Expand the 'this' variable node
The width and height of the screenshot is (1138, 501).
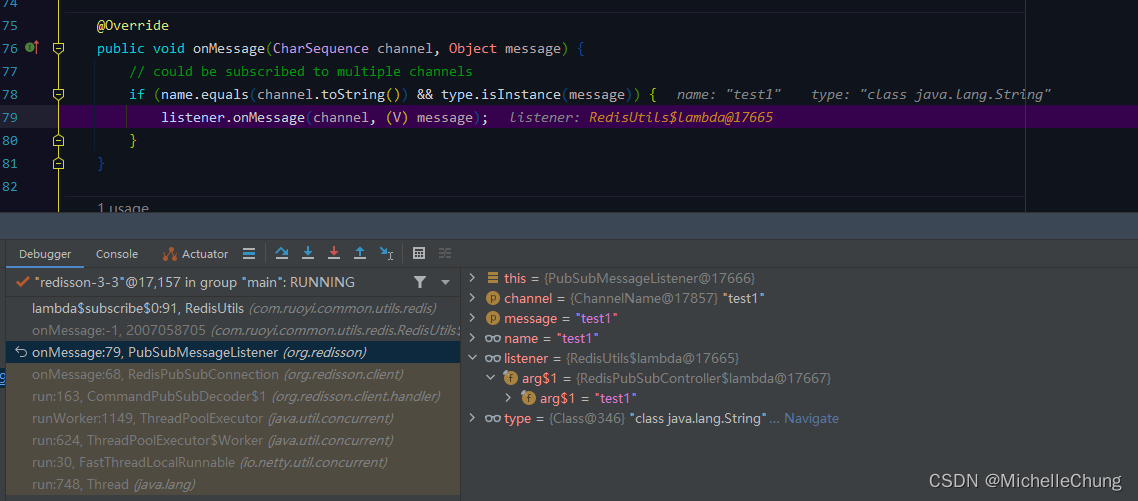(x=472, y=278)
